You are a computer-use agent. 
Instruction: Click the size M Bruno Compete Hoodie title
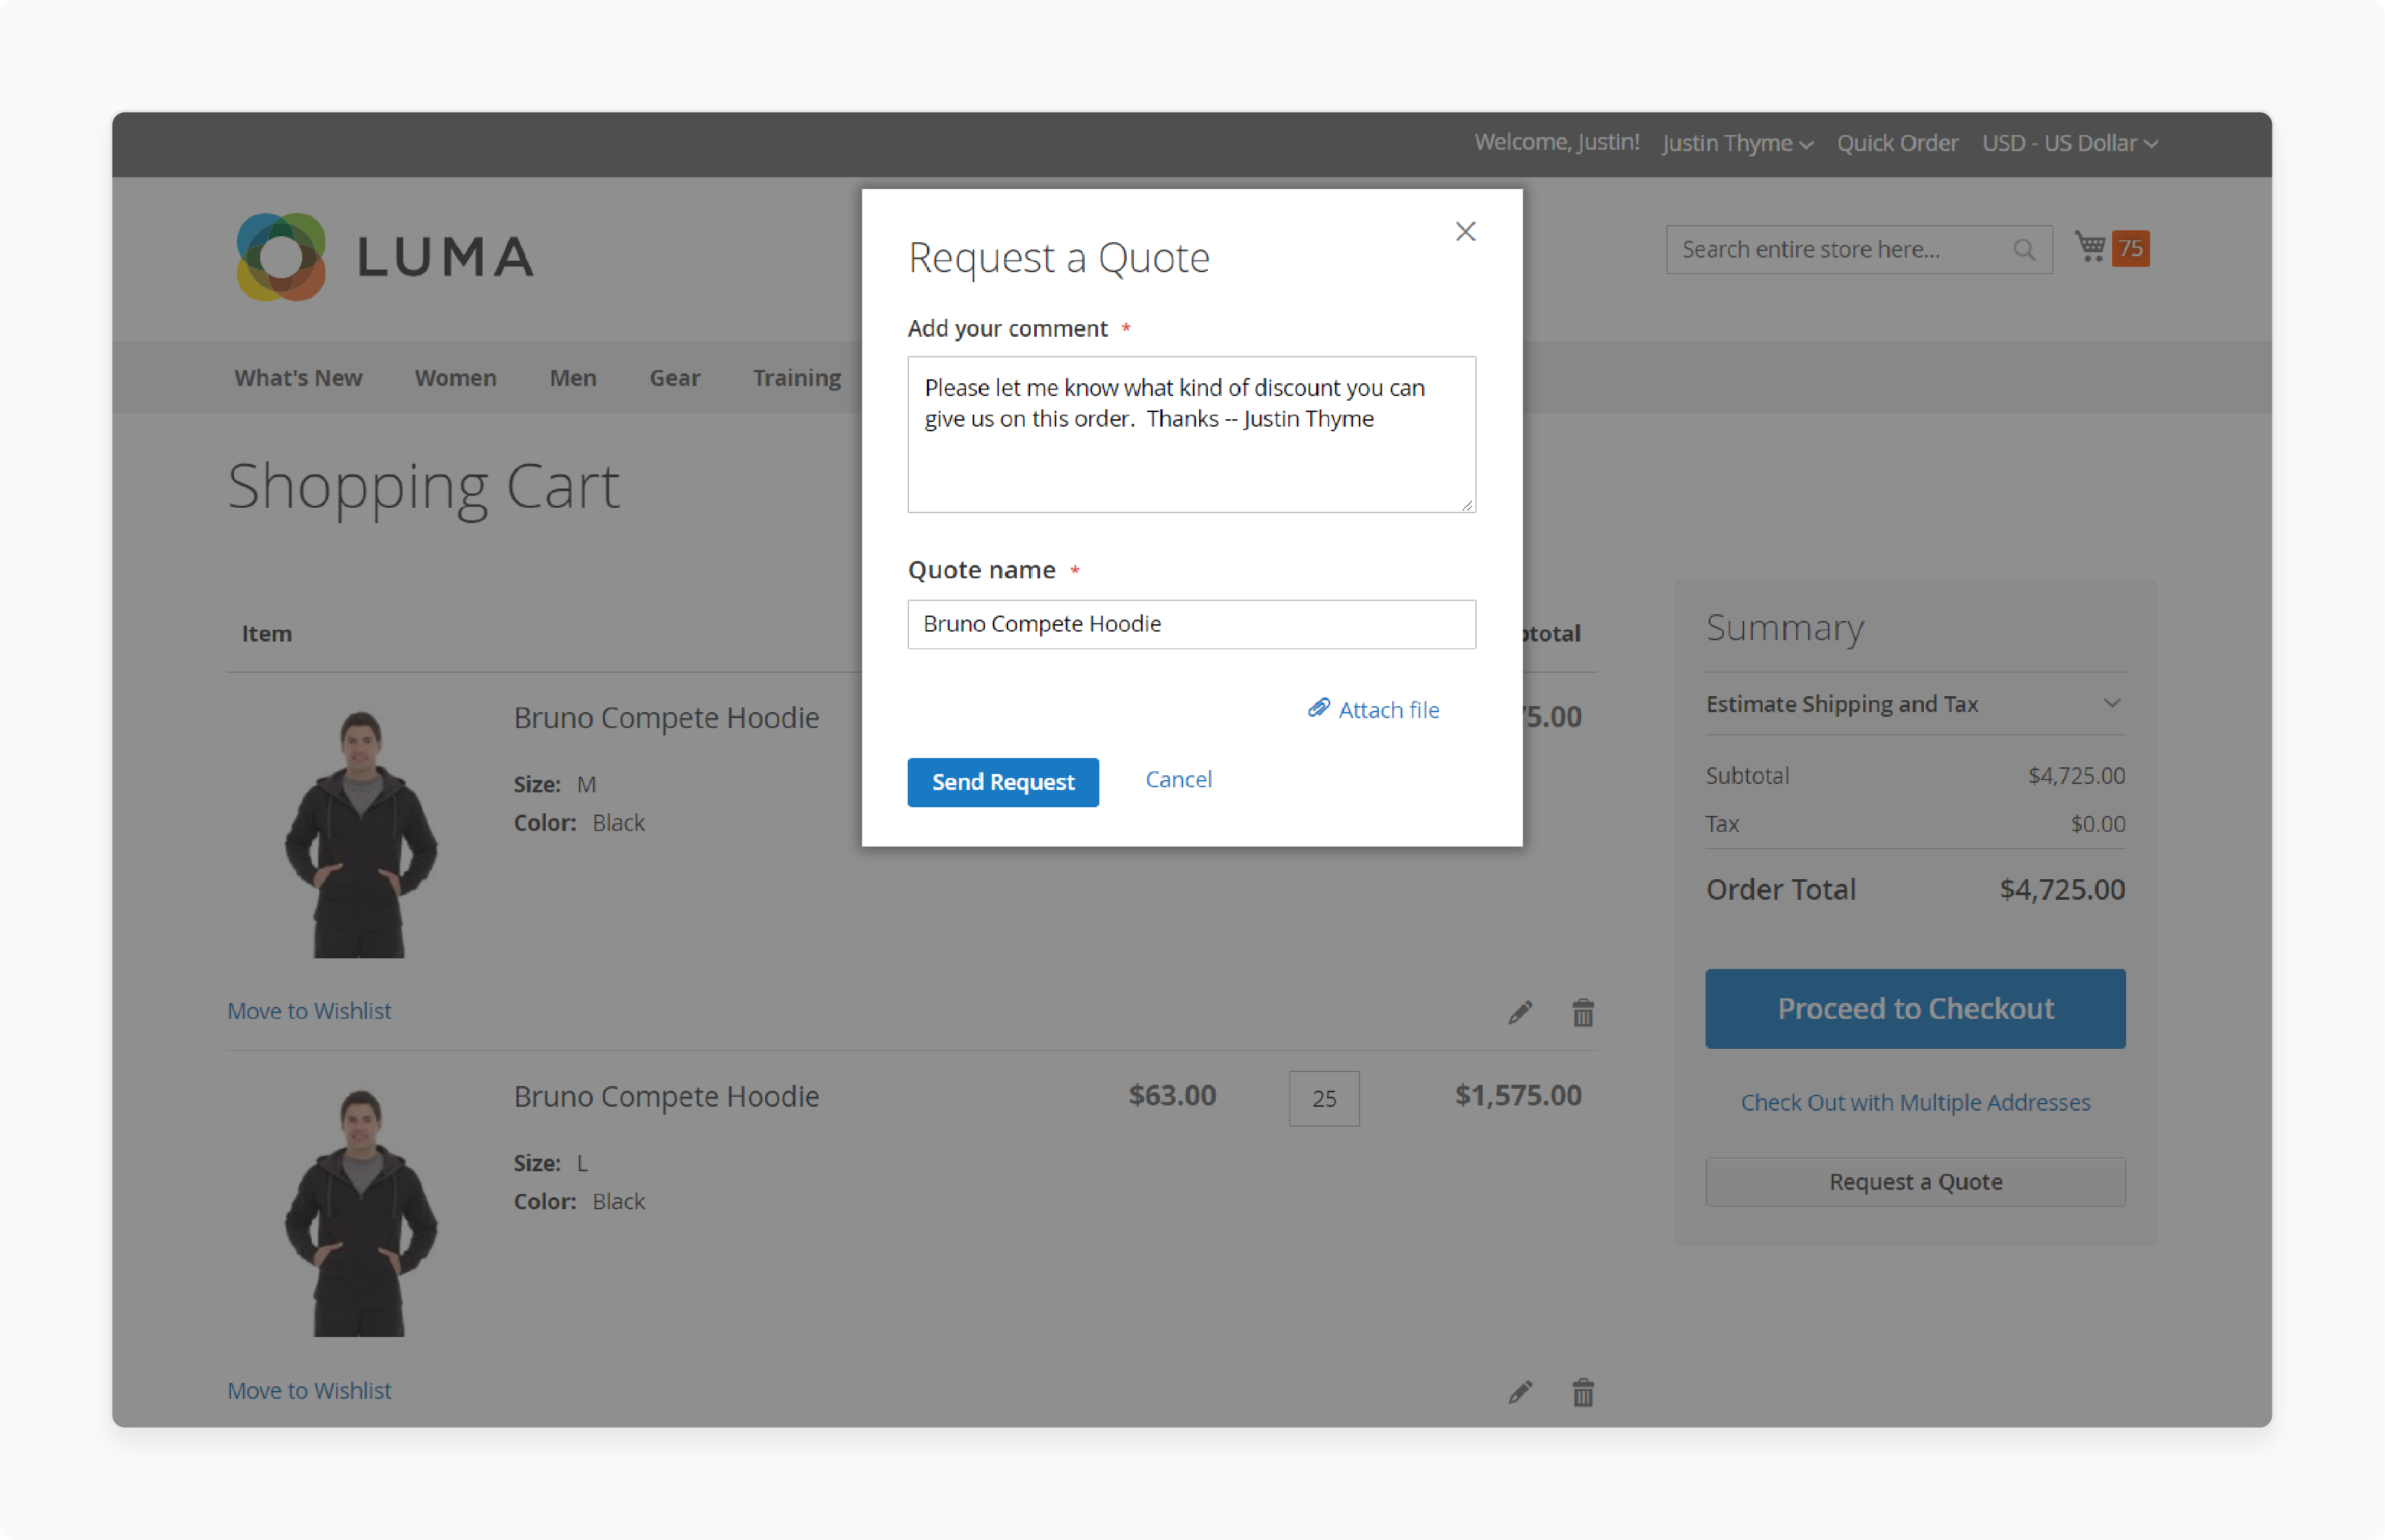(666, 718)
